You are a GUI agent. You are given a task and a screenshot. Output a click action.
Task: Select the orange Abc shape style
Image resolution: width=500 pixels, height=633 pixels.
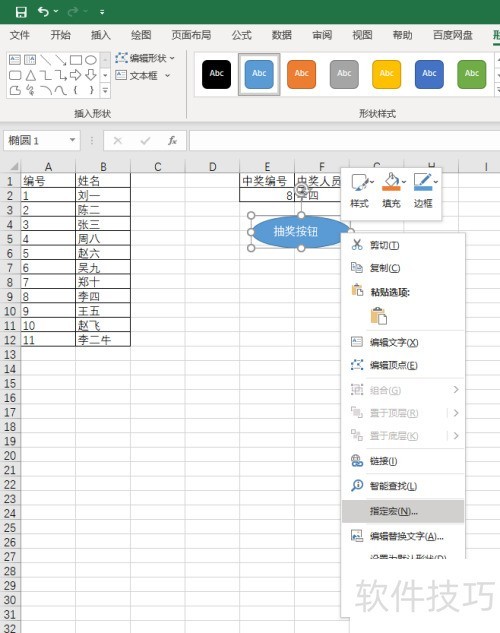pyautogui.click(x=301, y=74)
